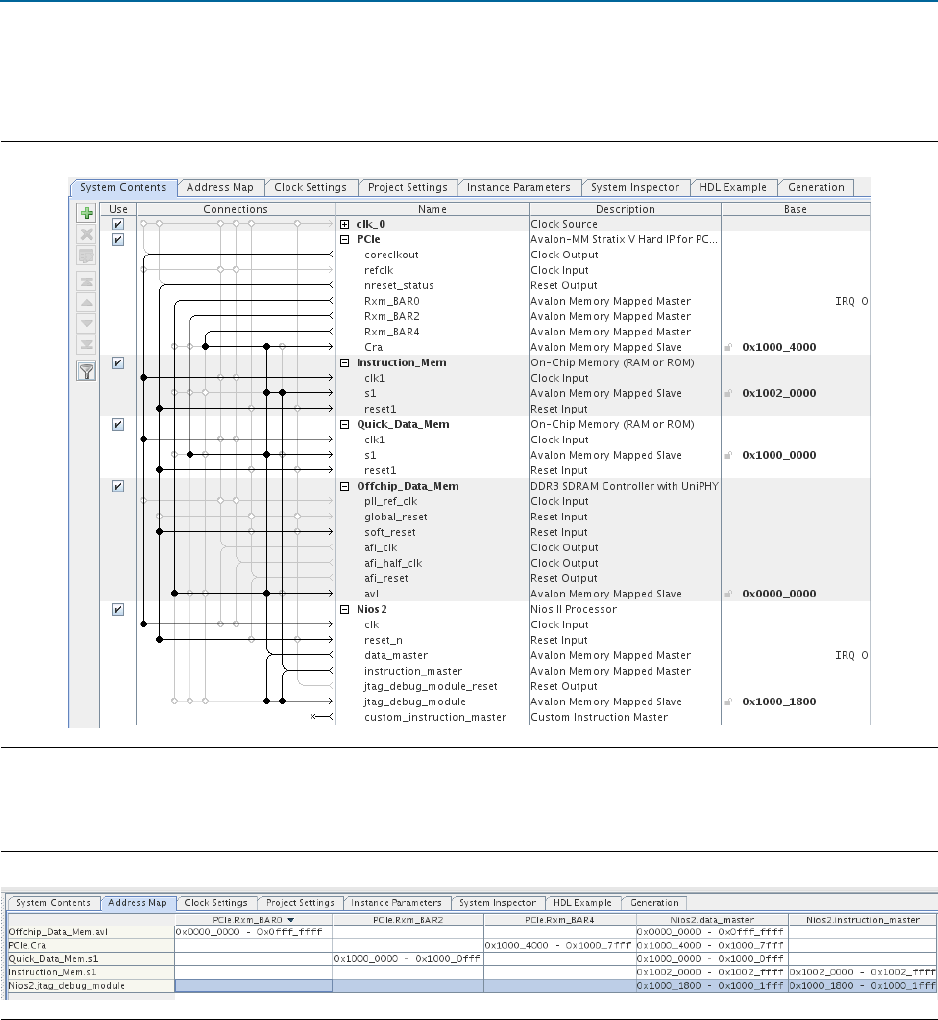The height and width of the screenshot is (1020, 938).
Task: Collapse the Nios2 component tree
Action: click(x=345, y=610)
